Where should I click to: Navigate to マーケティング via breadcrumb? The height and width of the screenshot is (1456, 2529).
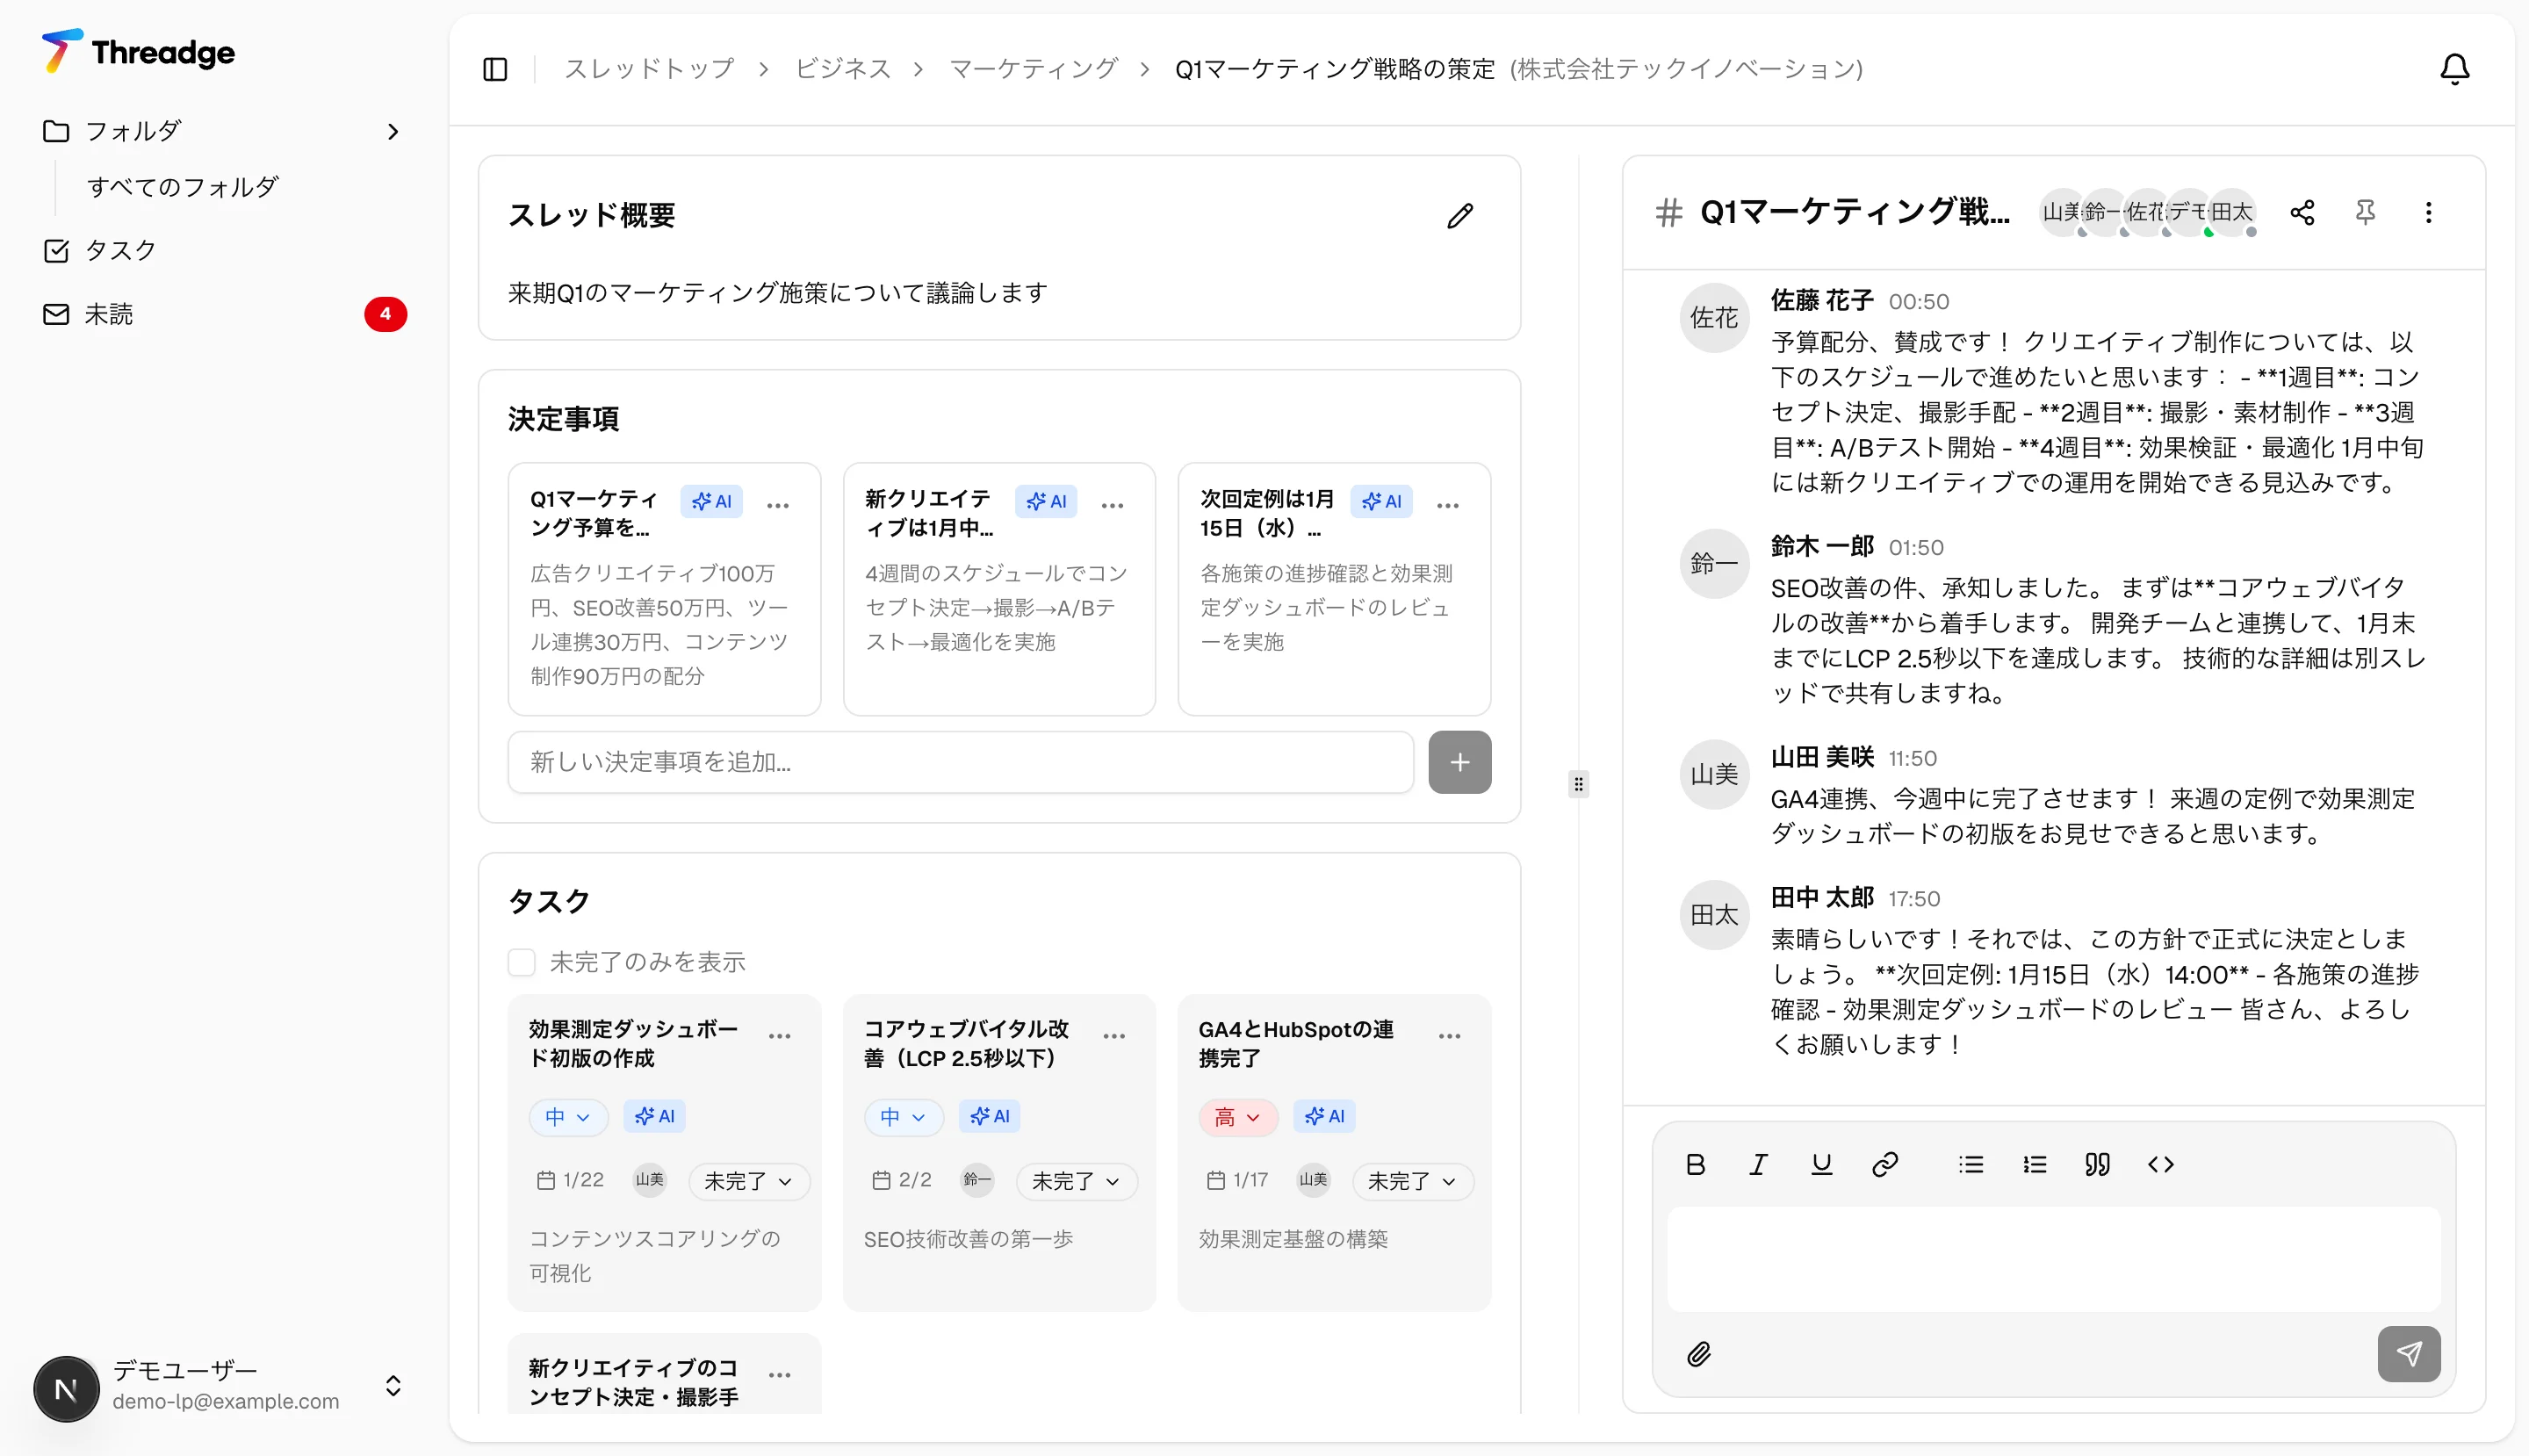tap(1032, 68)
